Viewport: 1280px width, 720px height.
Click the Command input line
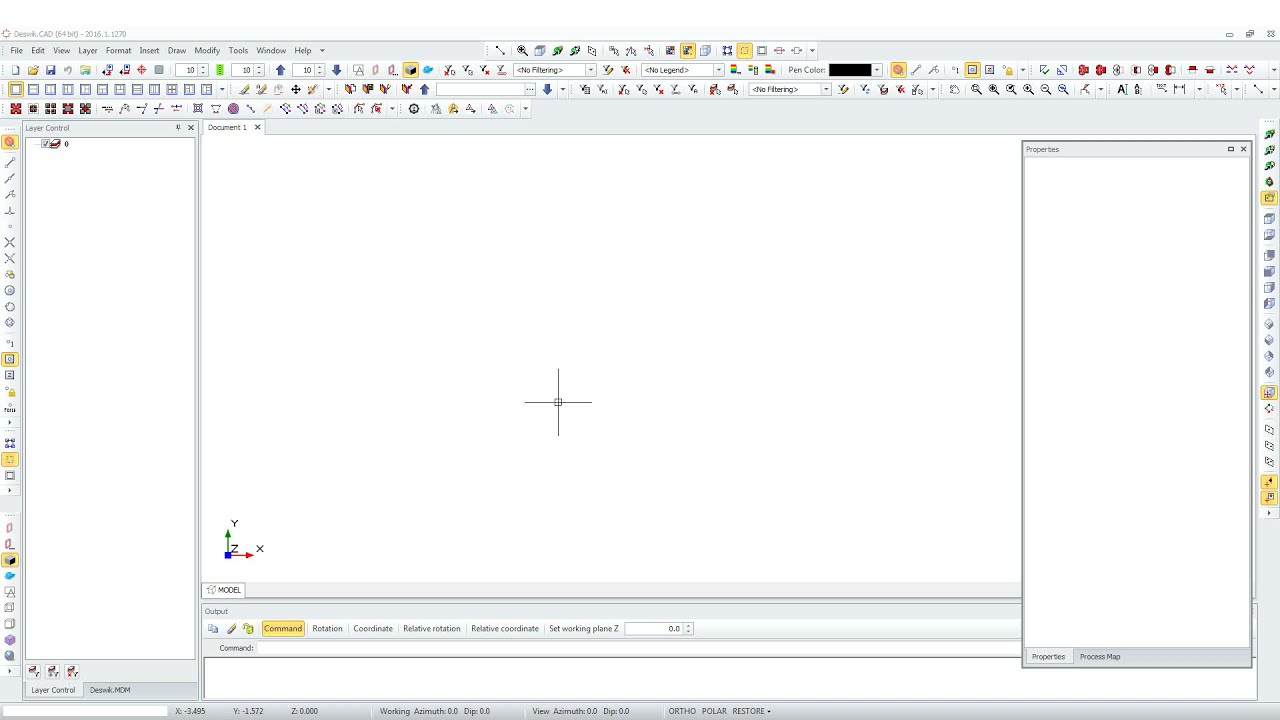point(640,648)
